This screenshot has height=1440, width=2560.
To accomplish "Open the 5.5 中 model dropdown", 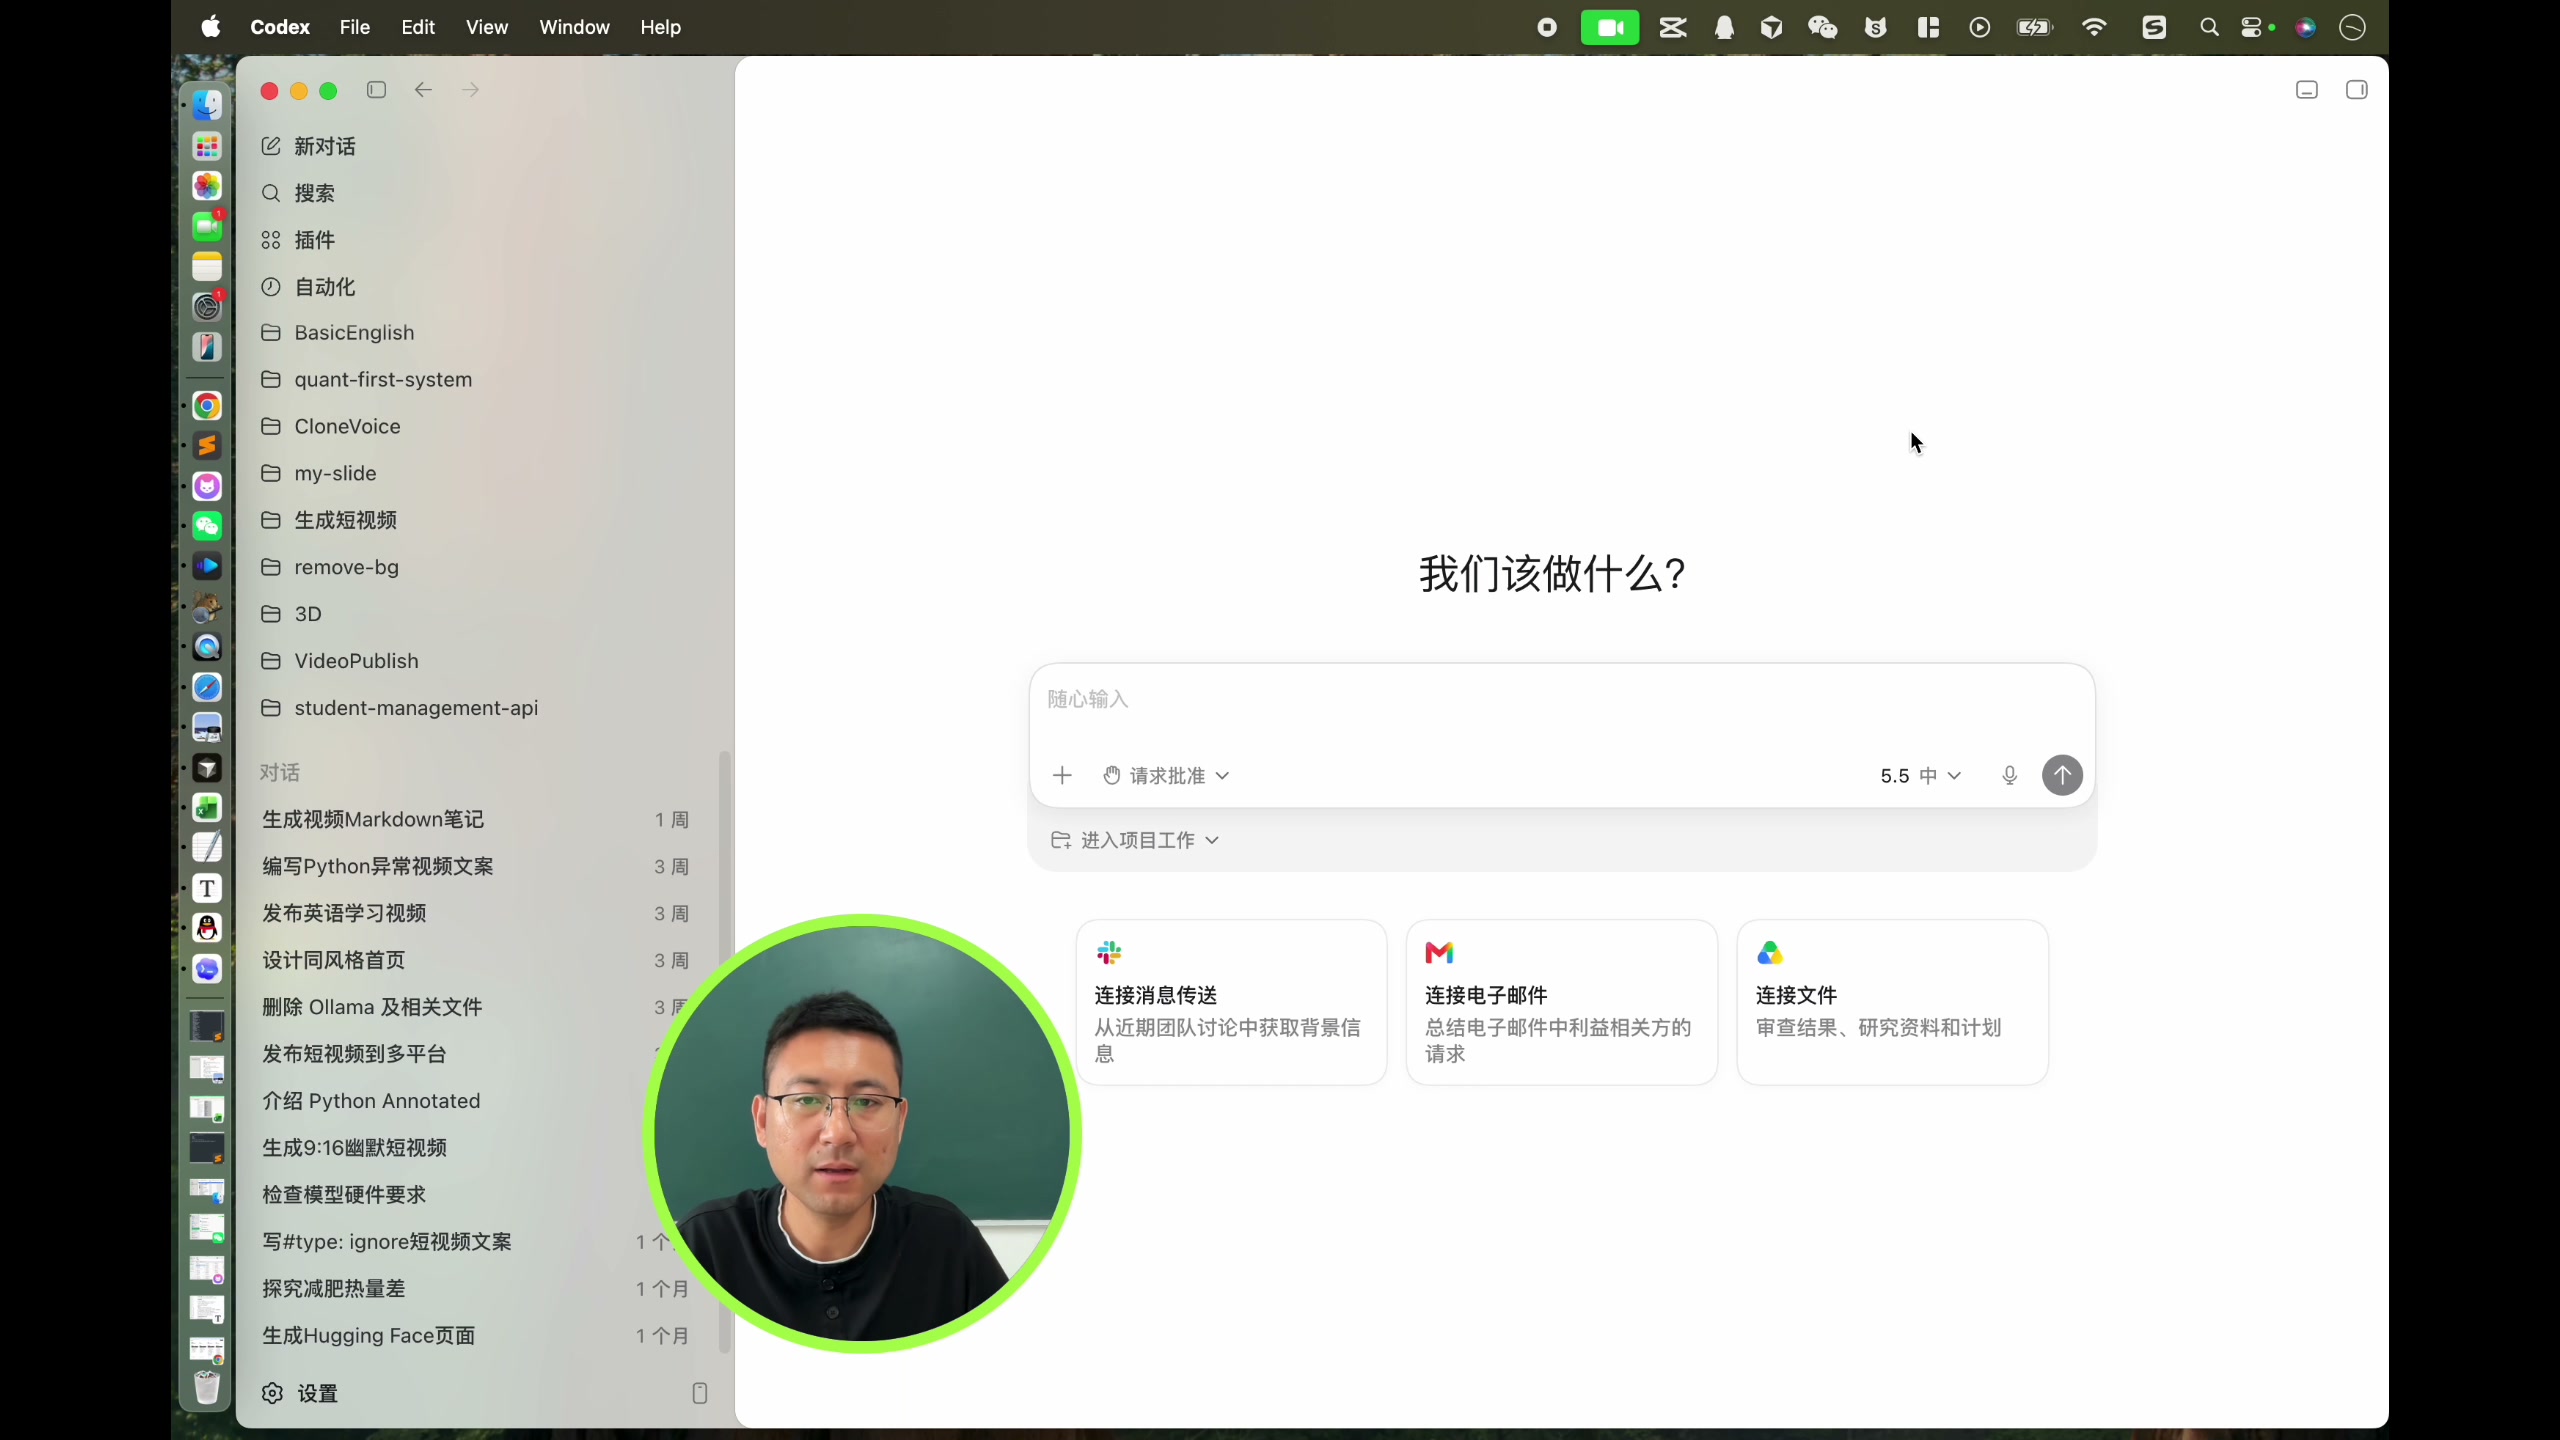I will pos(1920,776).
